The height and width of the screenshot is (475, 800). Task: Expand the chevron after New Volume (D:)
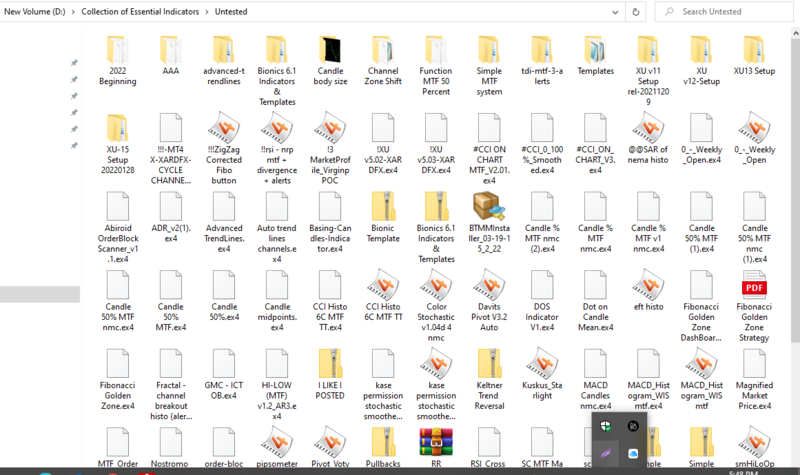[73, 12]
